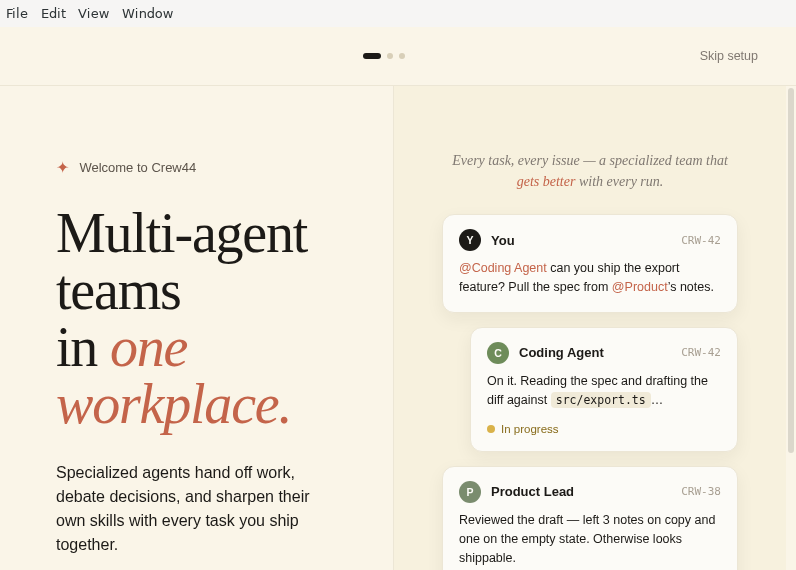Click the Product Lead avatar icon
Image resolution: width=796 pixels, height=570 pixels.
(x=470, y=492)
